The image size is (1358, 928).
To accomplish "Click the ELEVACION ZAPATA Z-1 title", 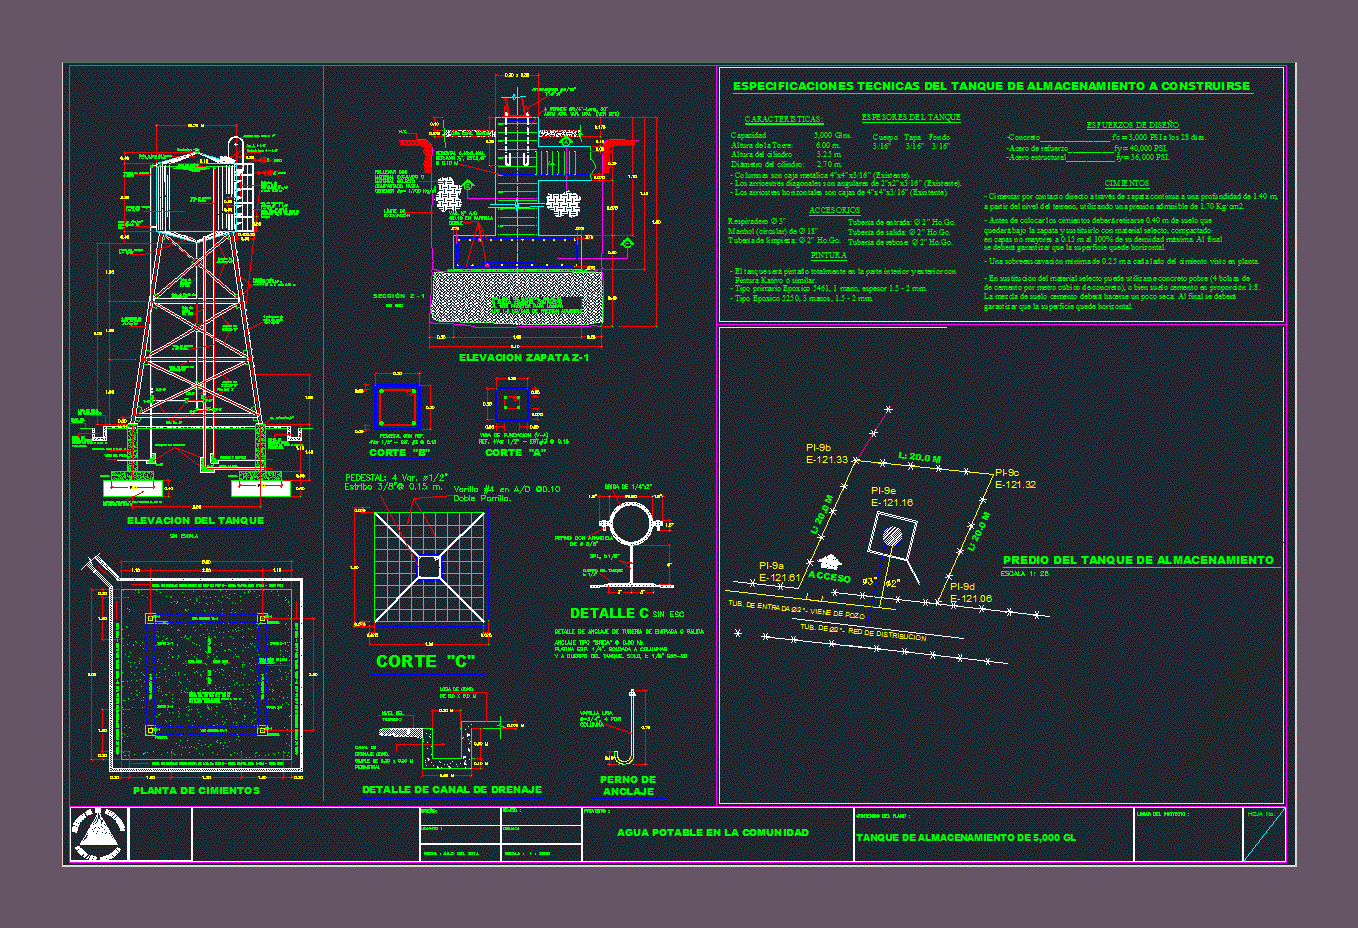I will [x=524, y=357].
